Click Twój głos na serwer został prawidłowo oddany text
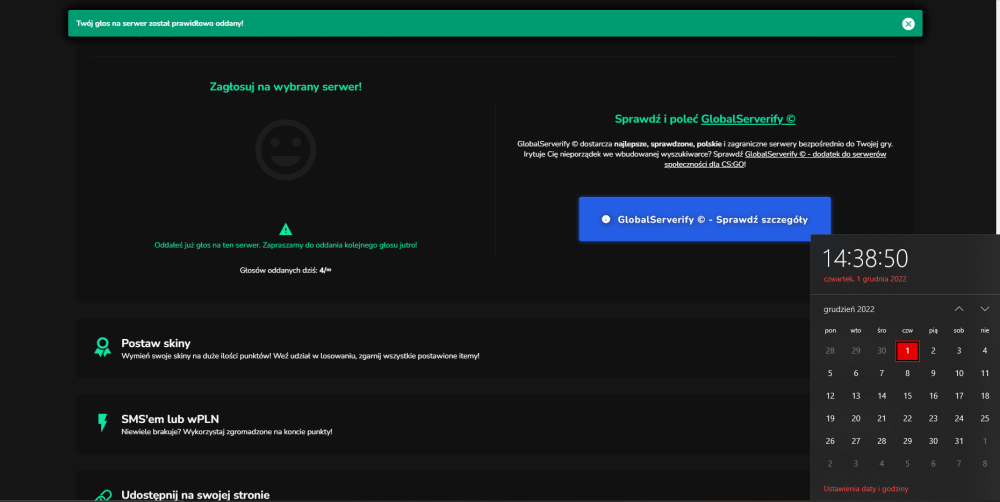The image size is (1000, 502). click(x=159, y=24)
